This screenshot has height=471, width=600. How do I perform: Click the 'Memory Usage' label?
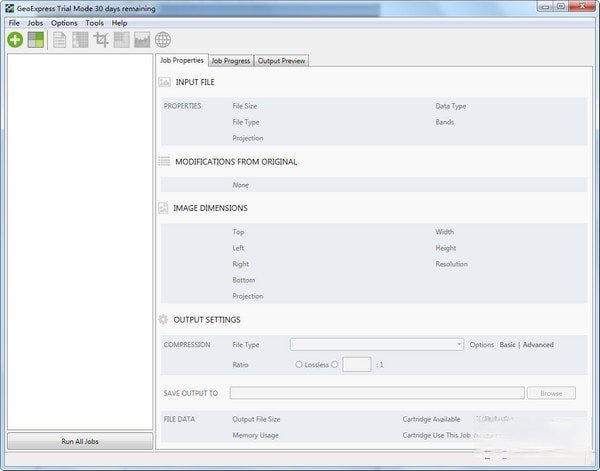pyautogui.click(x=256, y=435)
